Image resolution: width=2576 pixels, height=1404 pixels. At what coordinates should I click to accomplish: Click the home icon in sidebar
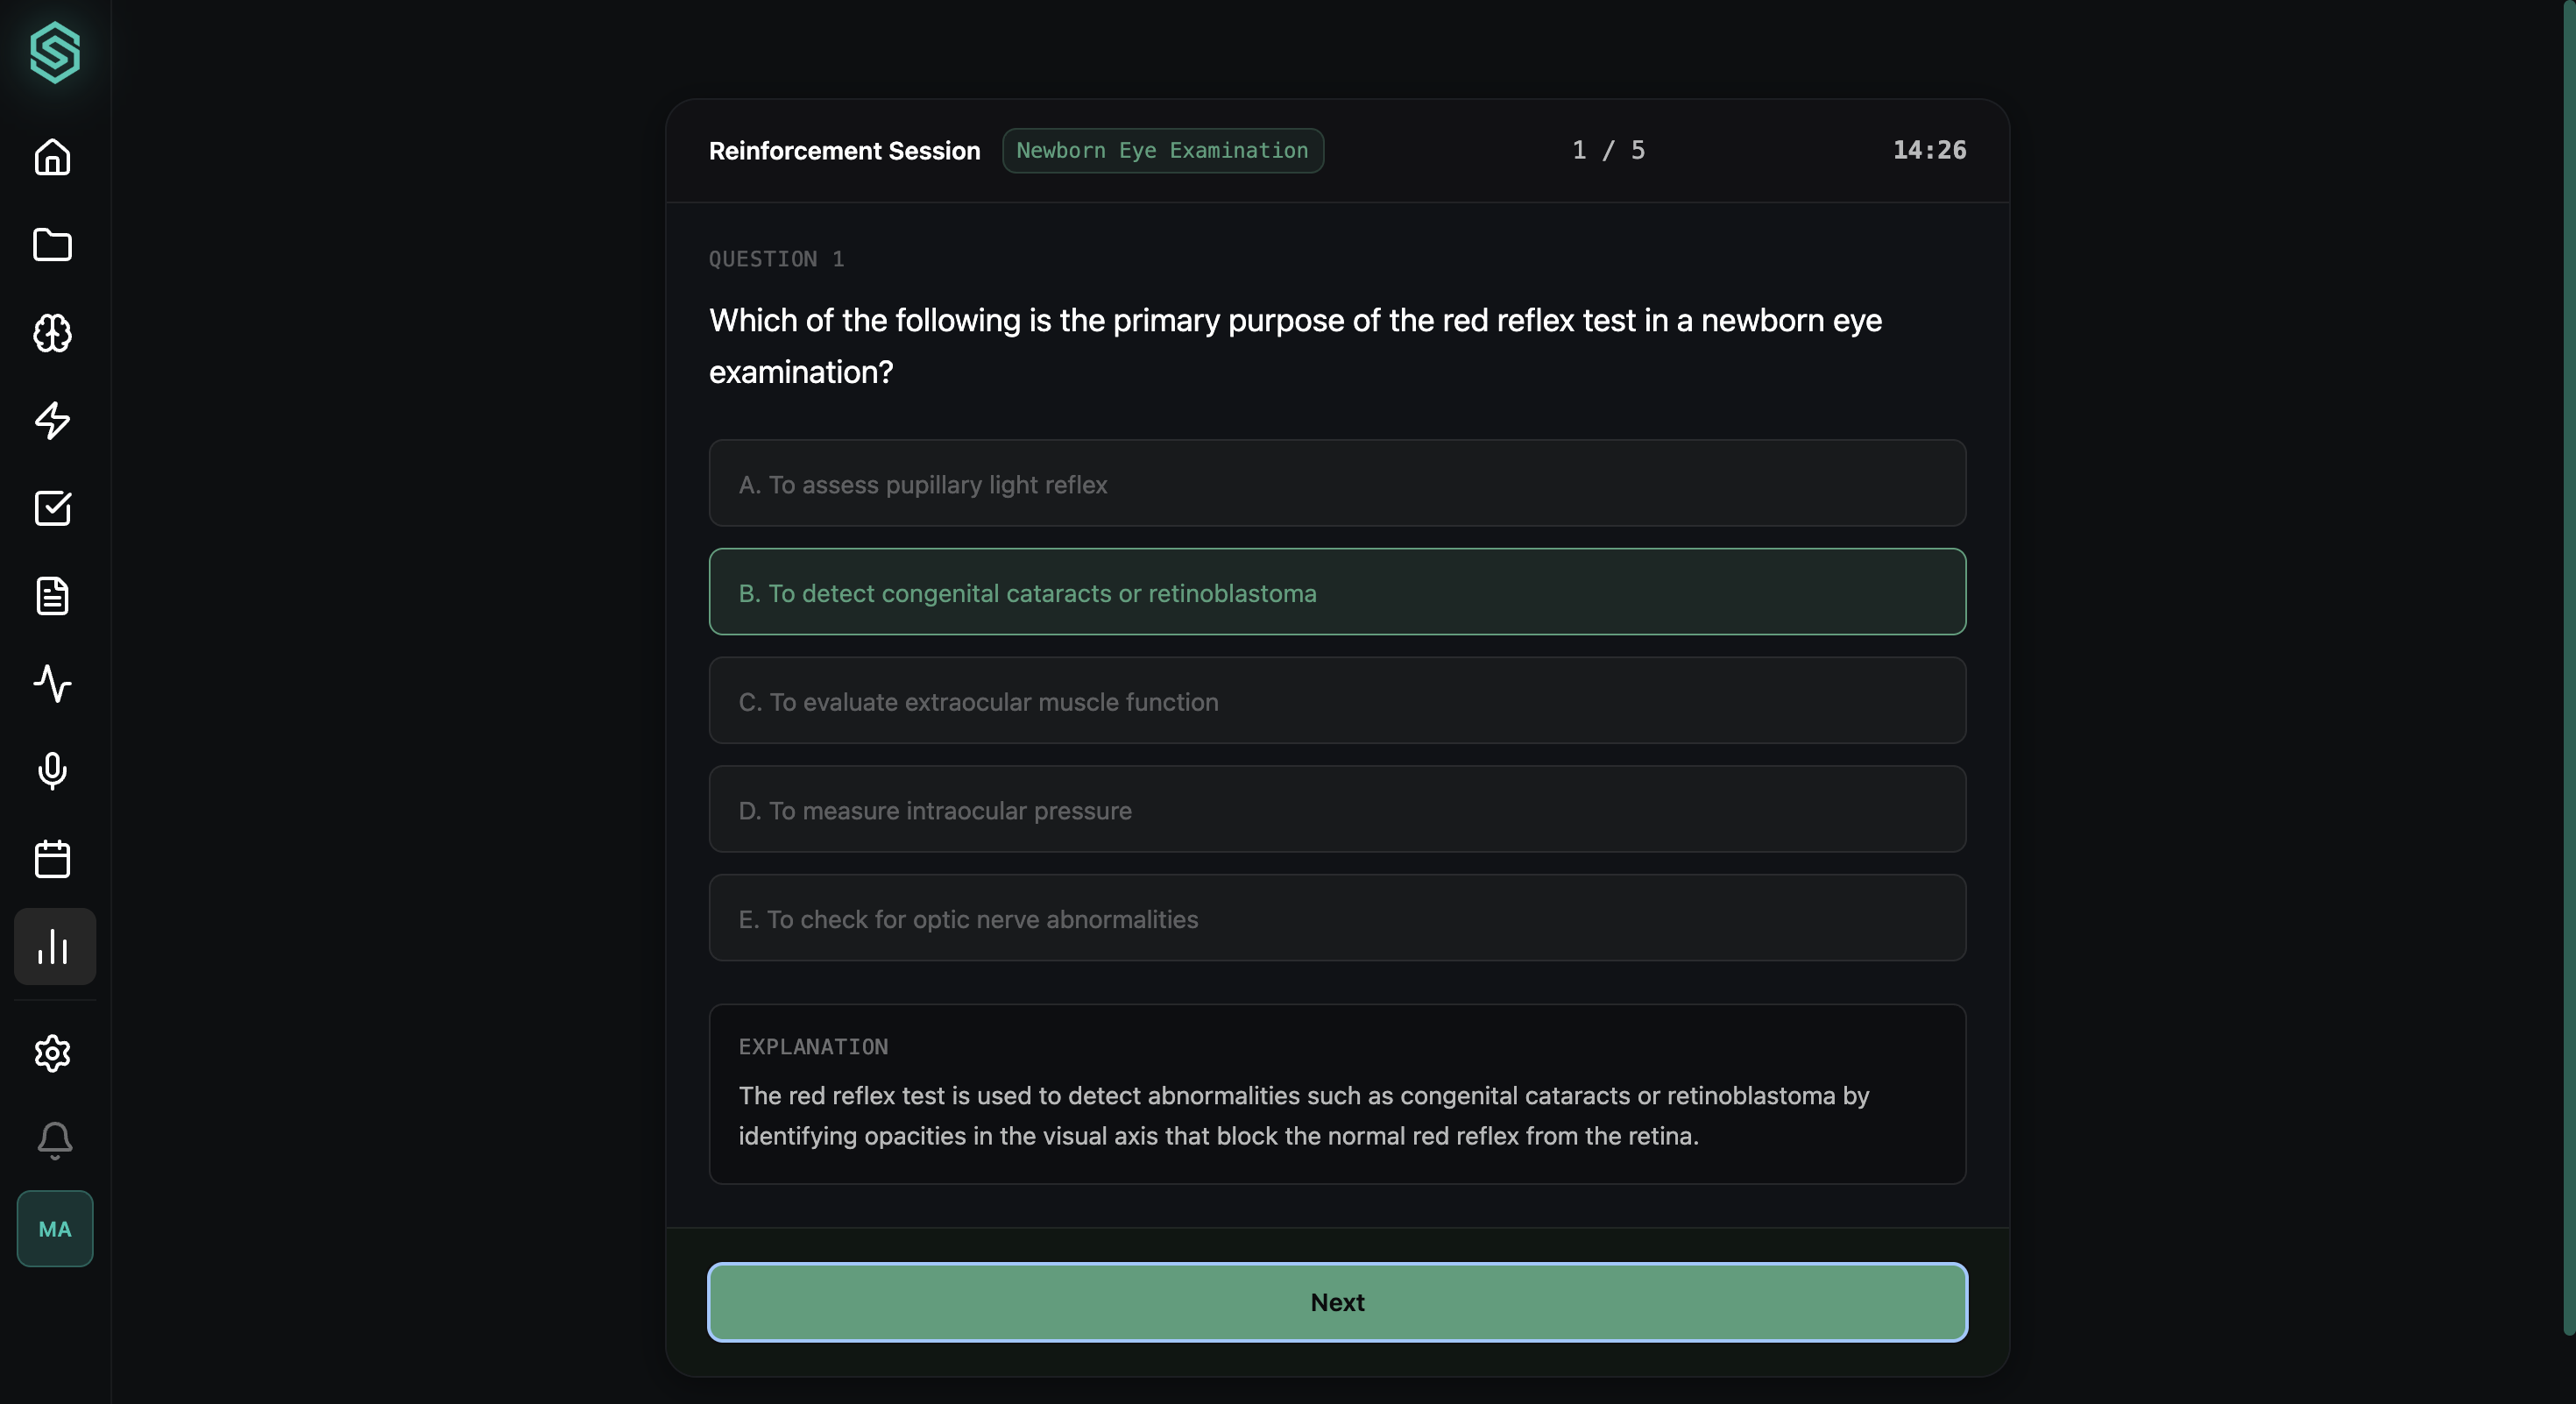coord(53,157)
